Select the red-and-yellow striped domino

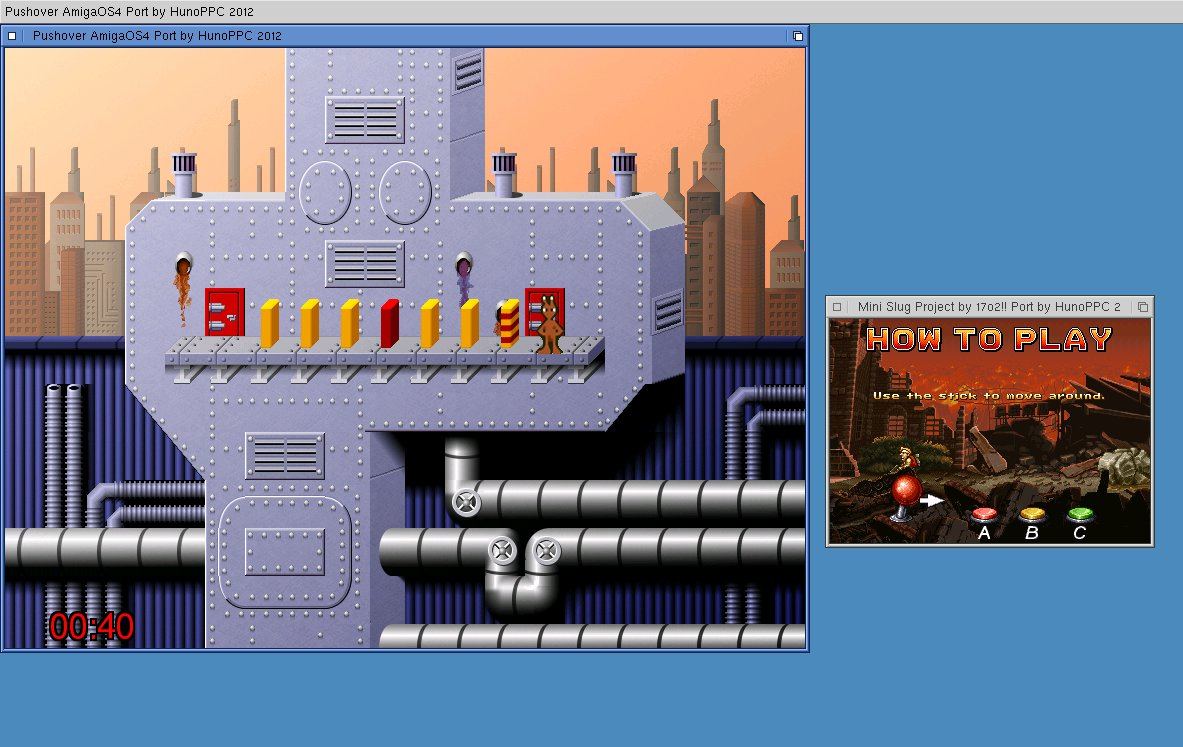click(x=510, y=323)
